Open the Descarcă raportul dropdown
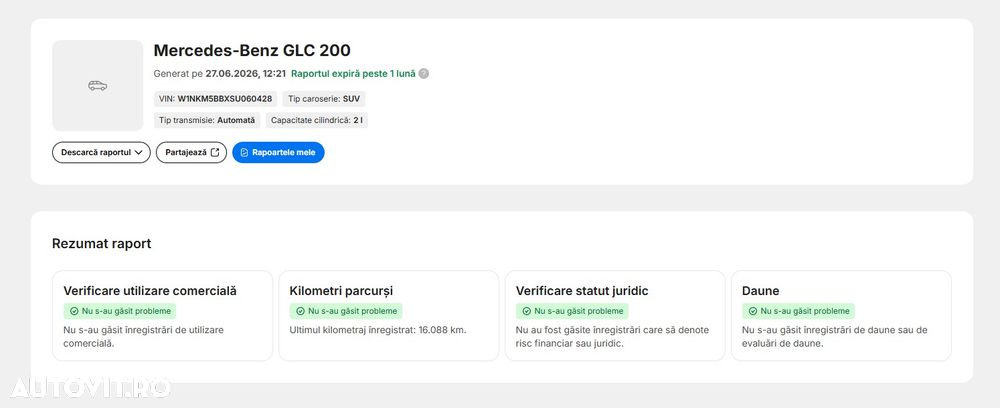This screenshot has height=408, width=1000. [101, 152]
